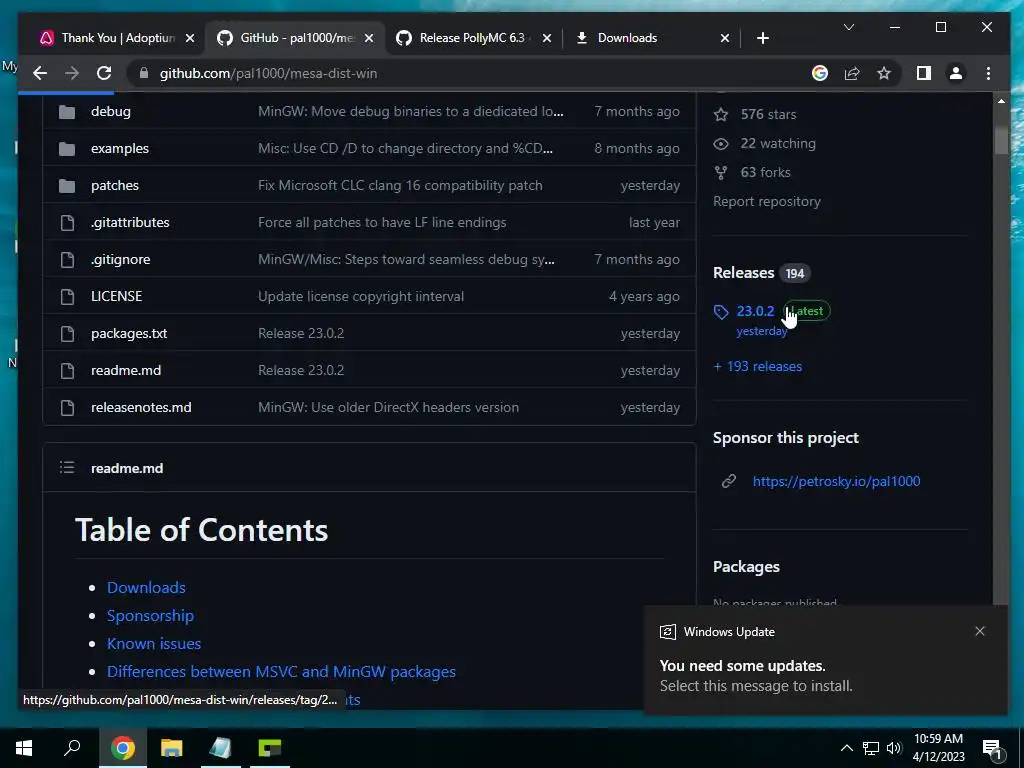
Task: Click the forward navigation arrow
Action: pyautogui.click(x=72, y=73)
